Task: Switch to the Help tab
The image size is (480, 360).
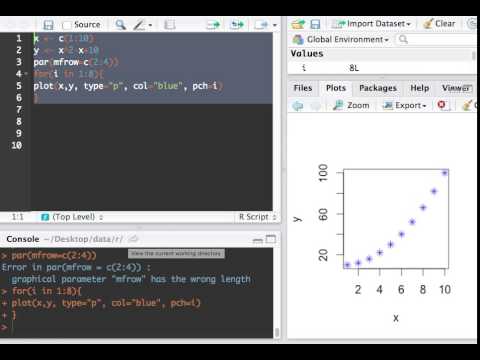Action: 419,88
